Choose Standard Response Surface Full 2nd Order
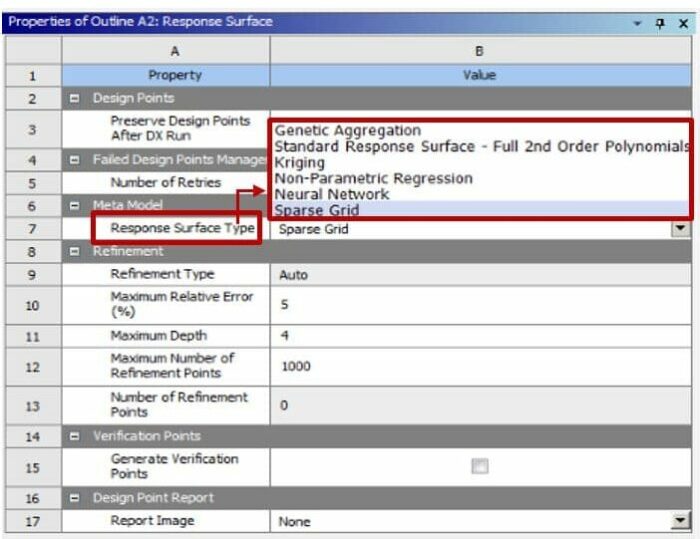This screenshot has width=700, height=539. click(x=480, y=146)
